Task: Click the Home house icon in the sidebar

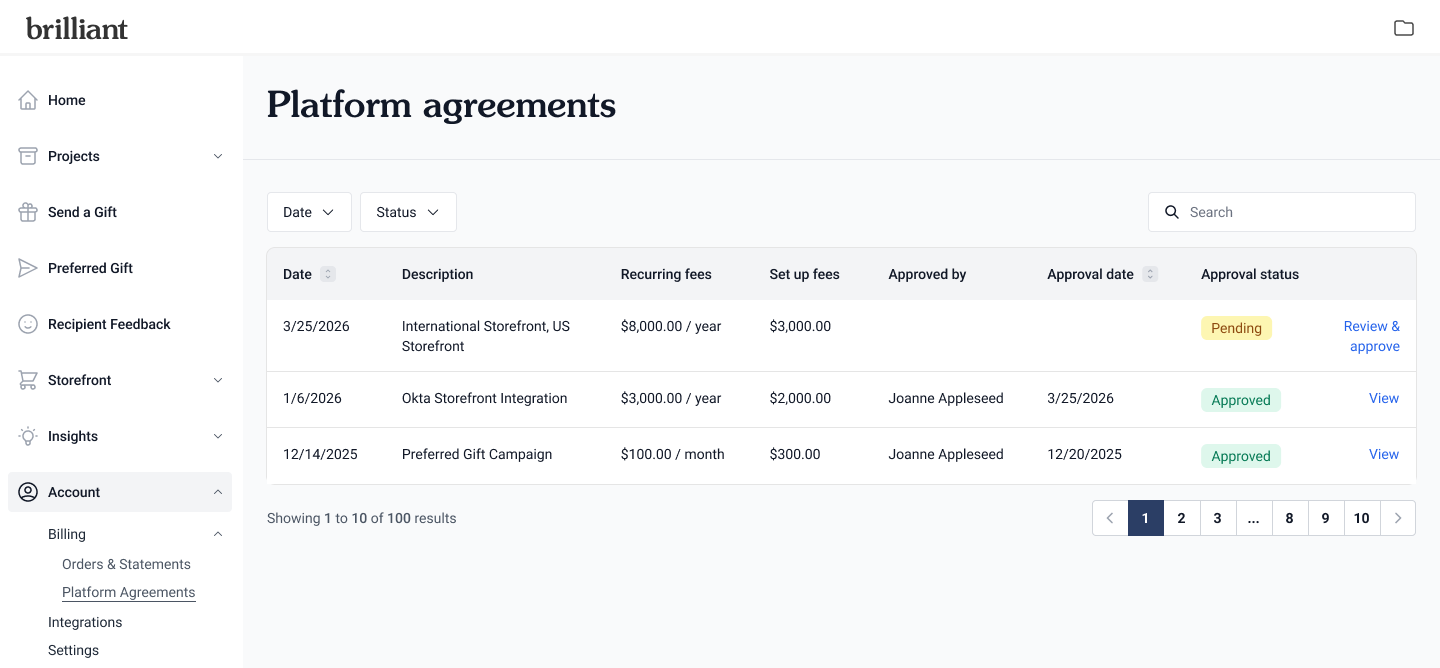Action: [x=28, y=100]
